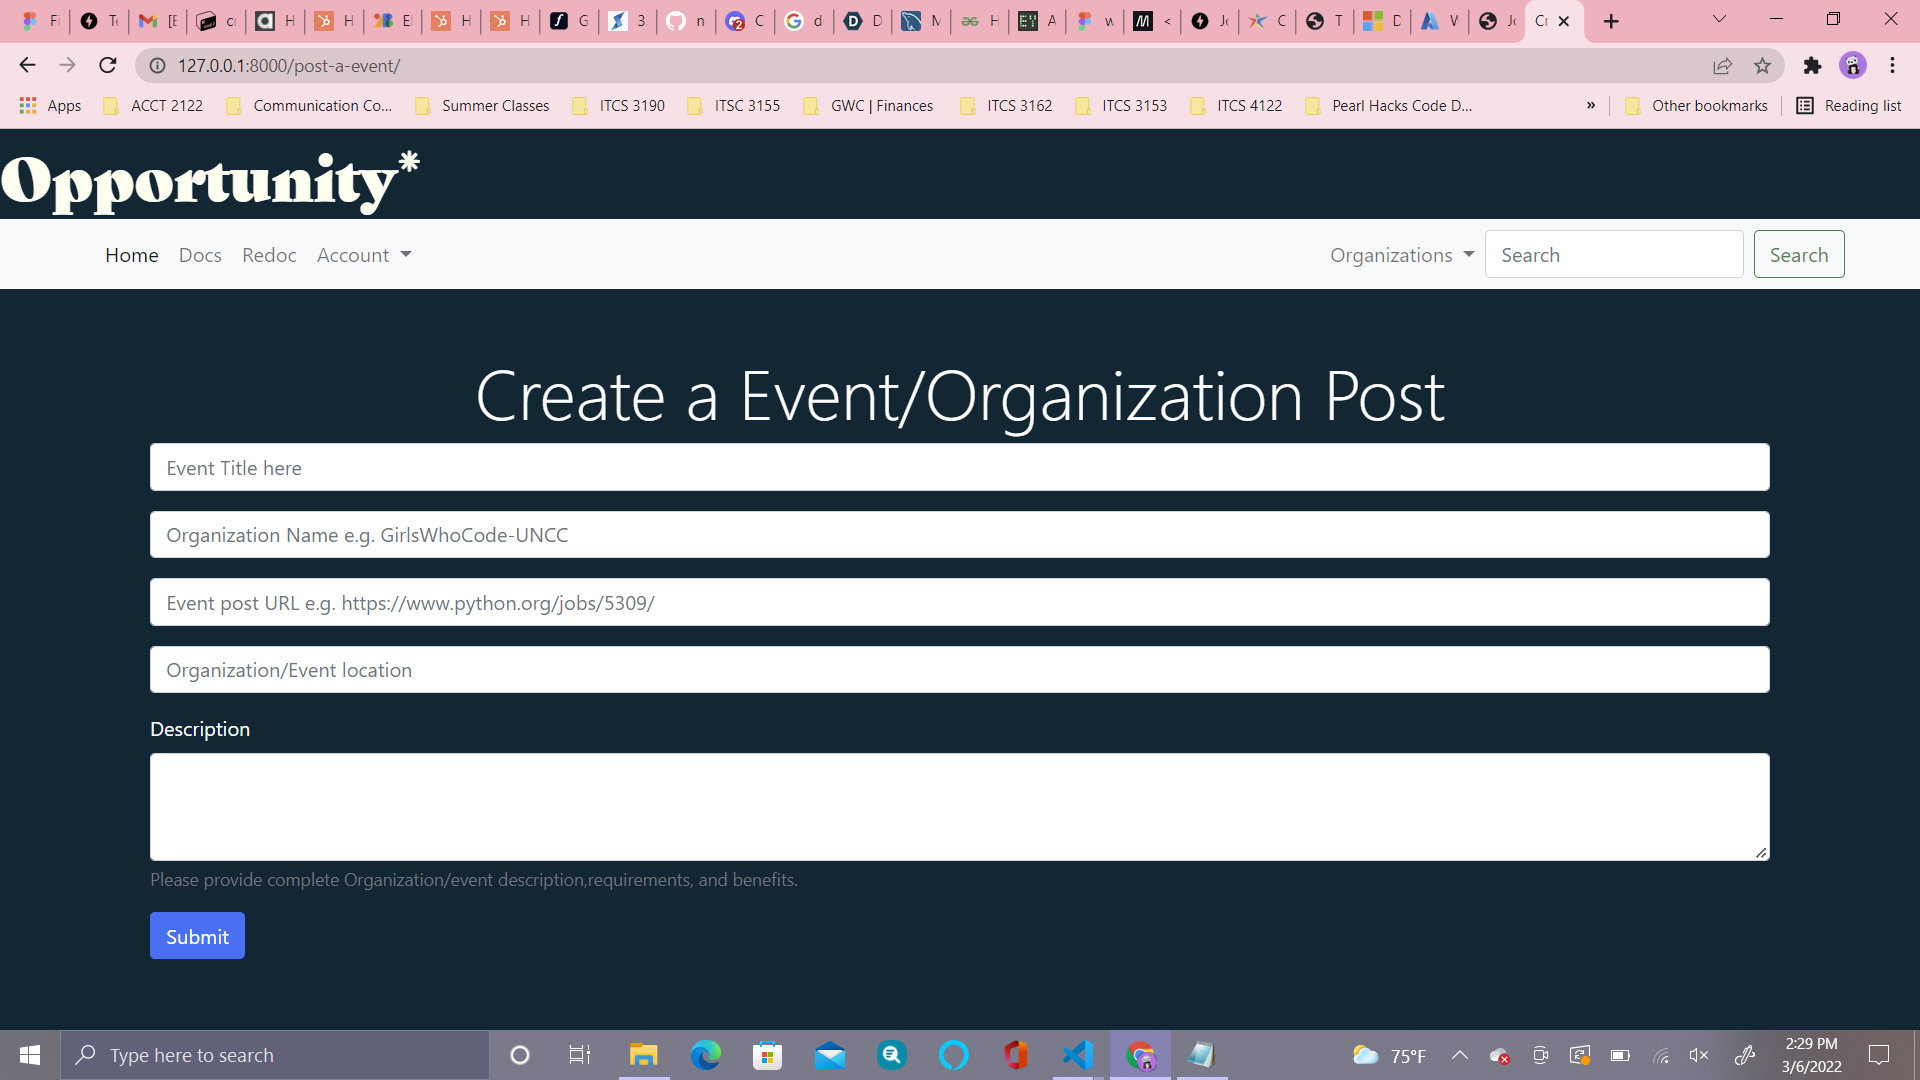This screenshot has height=1080, width=1920.
Task: Open the extensions puzzle-piece icon
Action: (x=1813, y=65)
